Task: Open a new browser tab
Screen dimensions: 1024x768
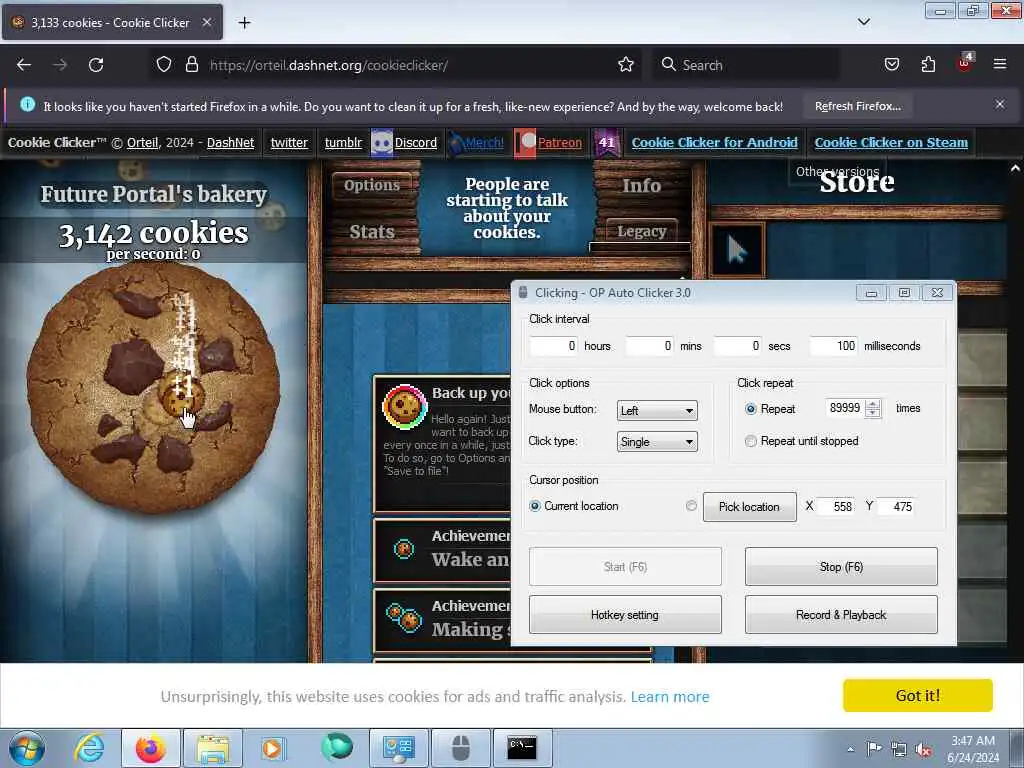Action: tap(244, 23)
